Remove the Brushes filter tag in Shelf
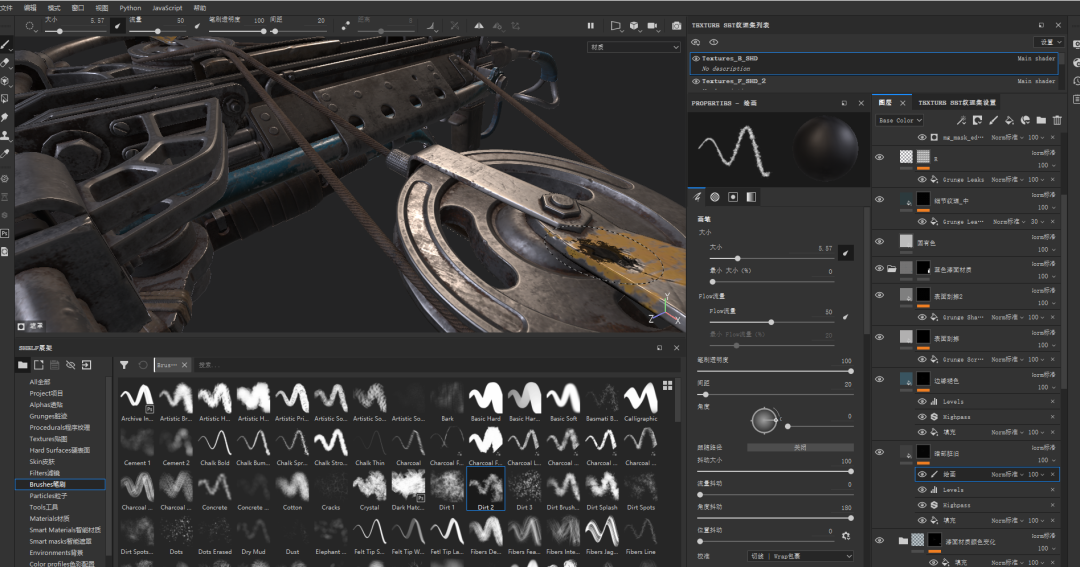Screen dimensions: 1080x567 click(x=185, y=365)
